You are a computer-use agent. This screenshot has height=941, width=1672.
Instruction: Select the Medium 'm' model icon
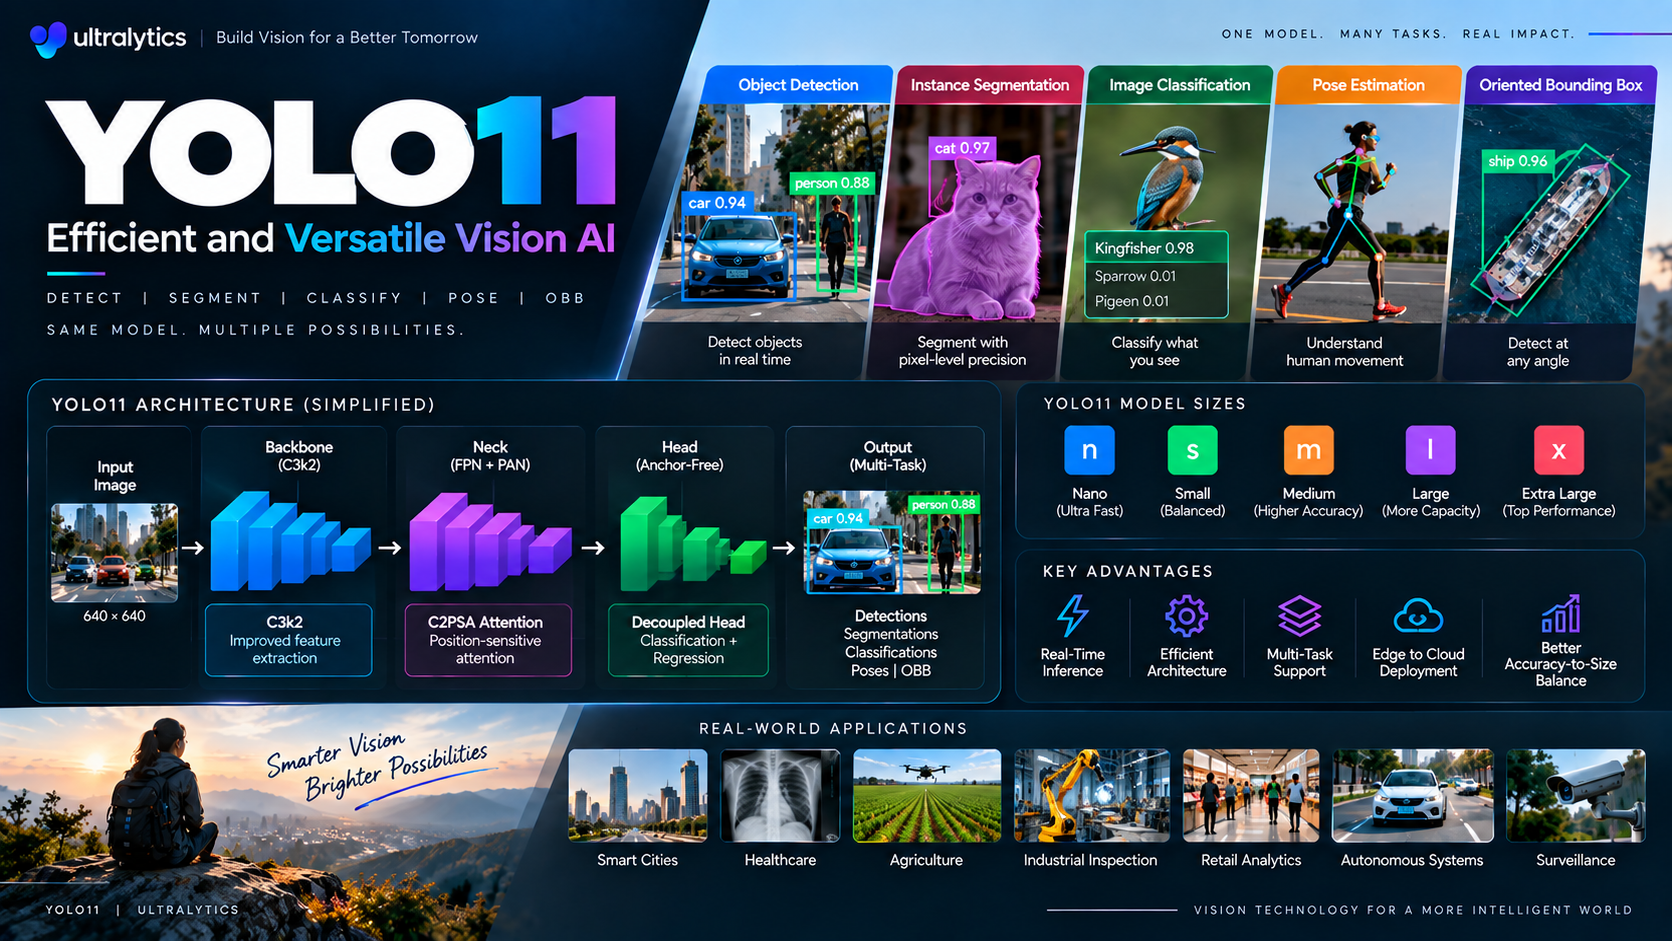pyautogui.click(x=1308, y=450)
